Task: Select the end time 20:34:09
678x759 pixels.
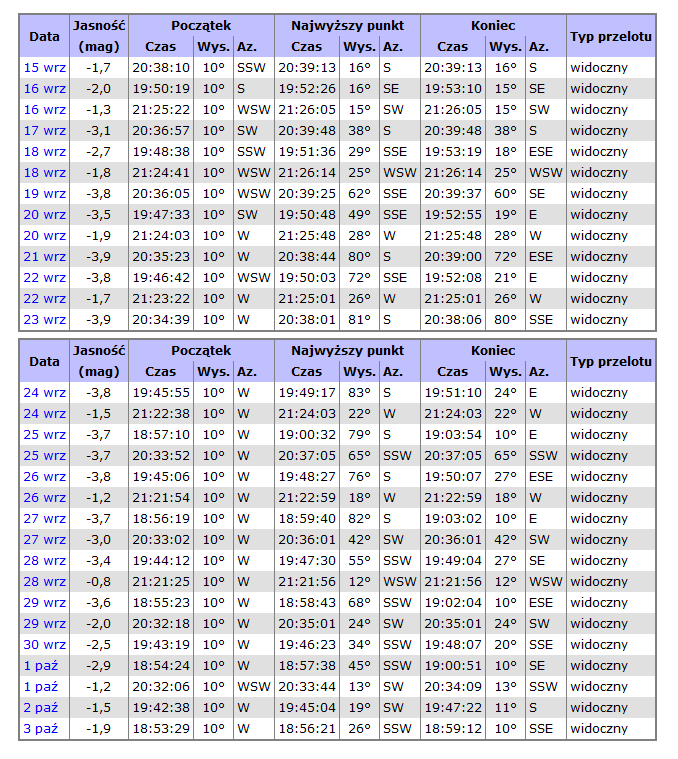Action: pos(453,687)
